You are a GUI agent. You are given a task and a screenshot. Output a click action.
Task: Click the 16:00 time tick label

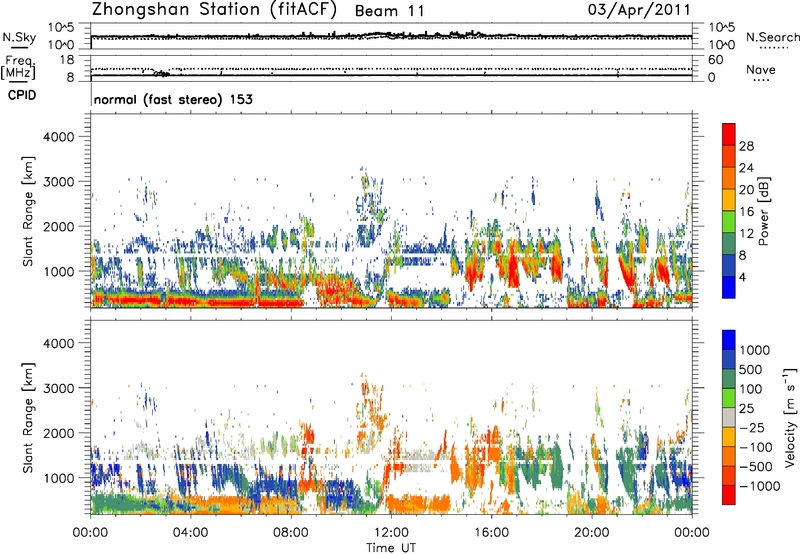pos(491,533)
